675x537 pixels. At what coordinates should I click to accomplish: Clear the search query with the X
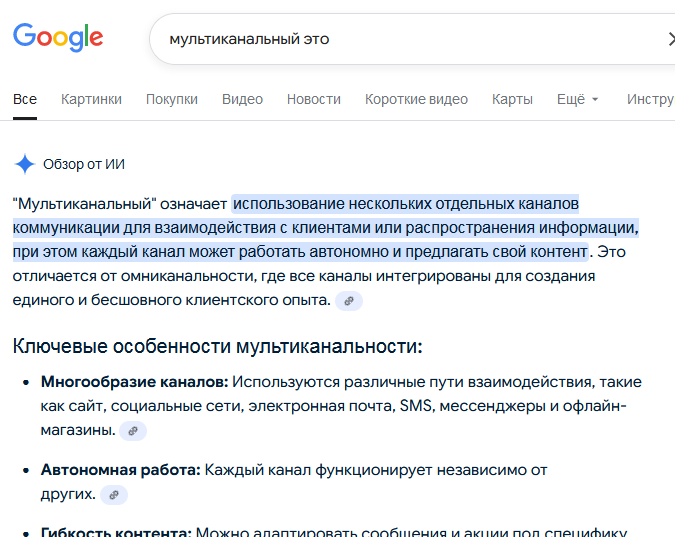(x=670, y=39)
